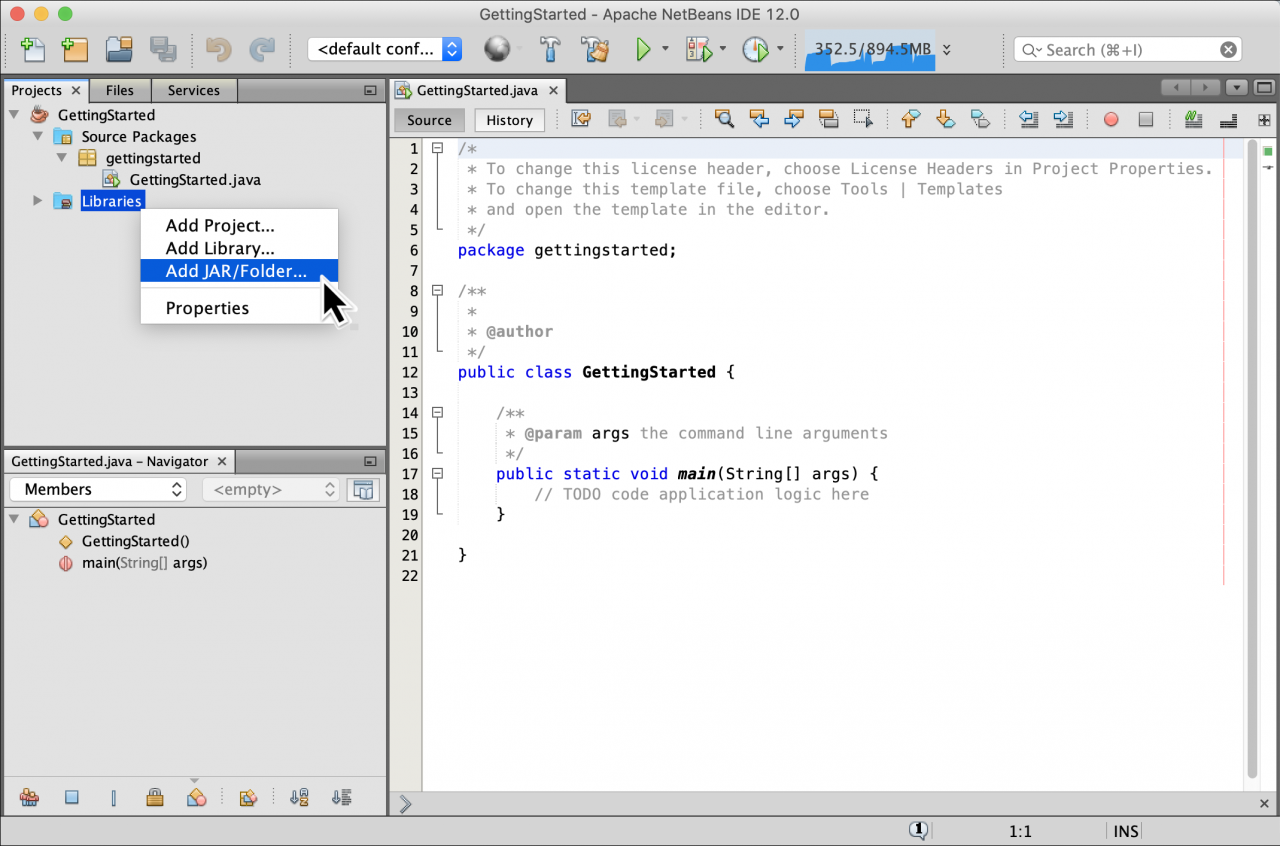Create a new Java file
Viewport: 1280px width, 846px height.
(x=31, y=49)
